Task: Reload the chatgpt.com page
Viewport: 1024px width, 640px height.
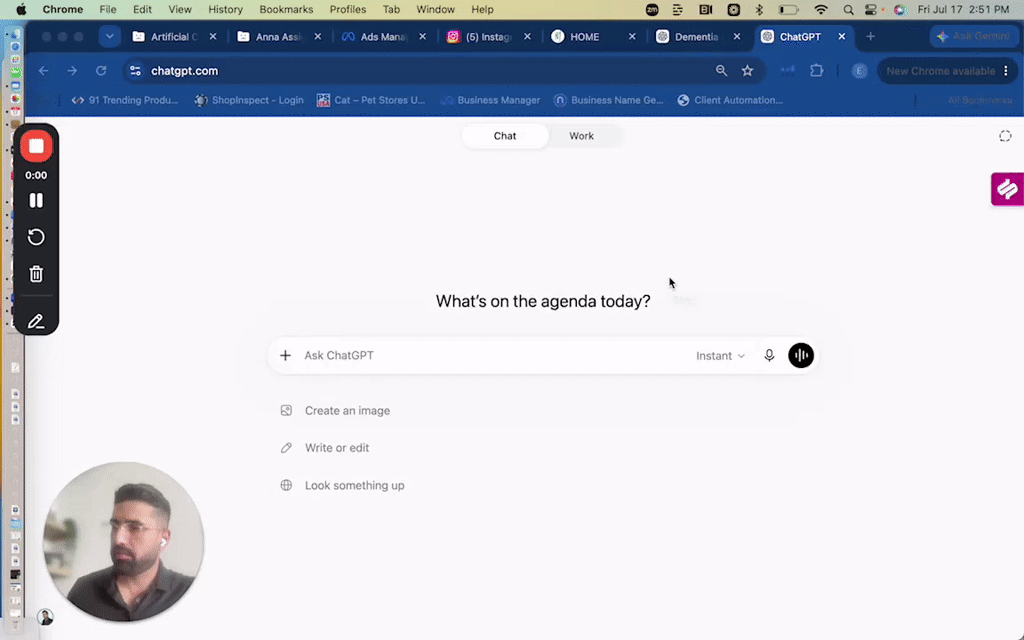Action: [101, 71]
